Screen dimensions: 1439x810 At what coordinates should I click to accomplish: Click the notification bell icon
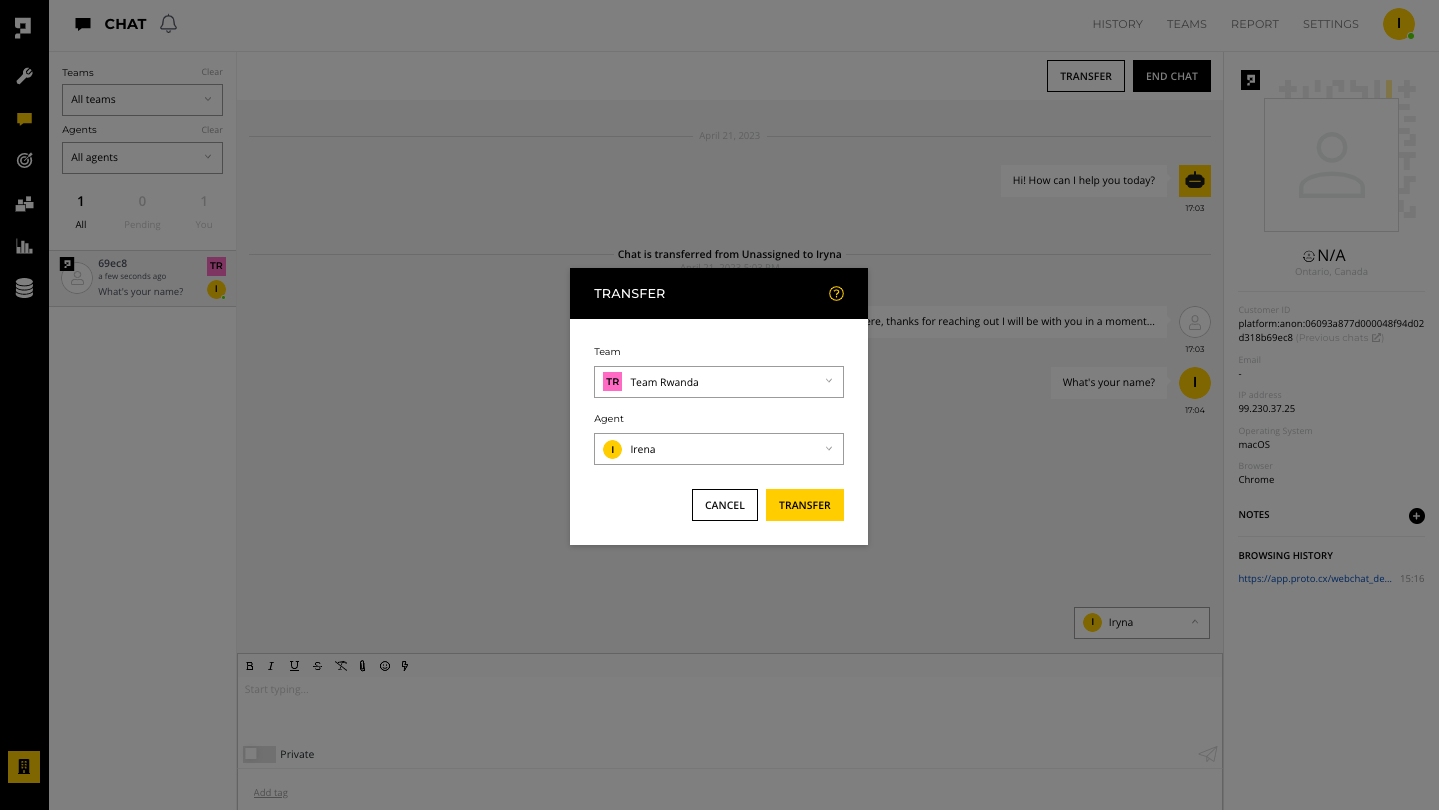click(x=168, y=24)
